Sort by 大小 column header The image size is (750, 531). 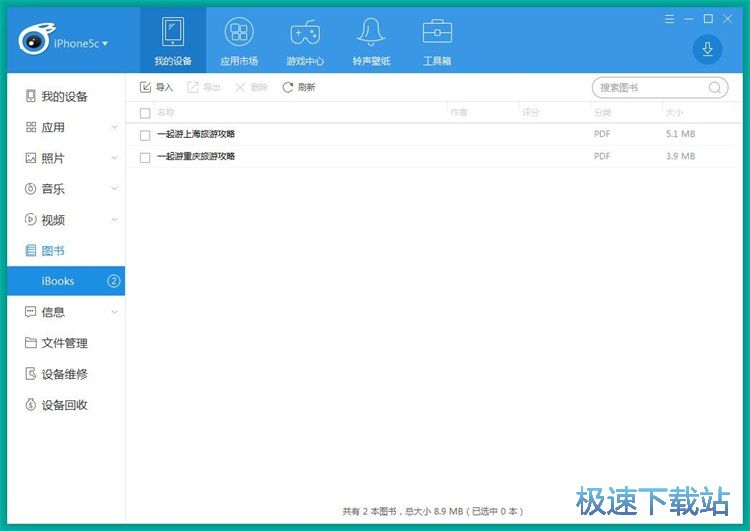674,112
